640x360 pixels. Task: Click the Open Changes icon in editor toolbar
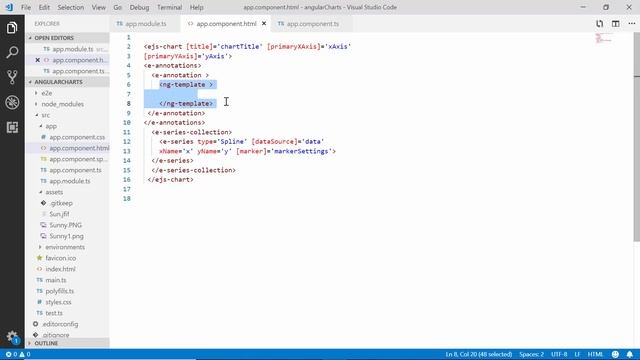point(599,24)
